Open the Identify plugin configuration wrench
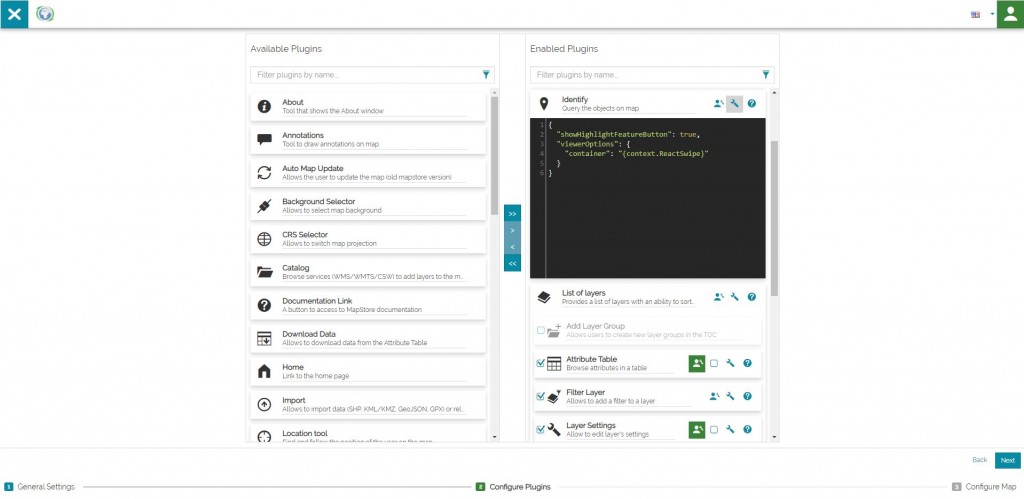This screenshot has height=499, width=1024. 734,104
